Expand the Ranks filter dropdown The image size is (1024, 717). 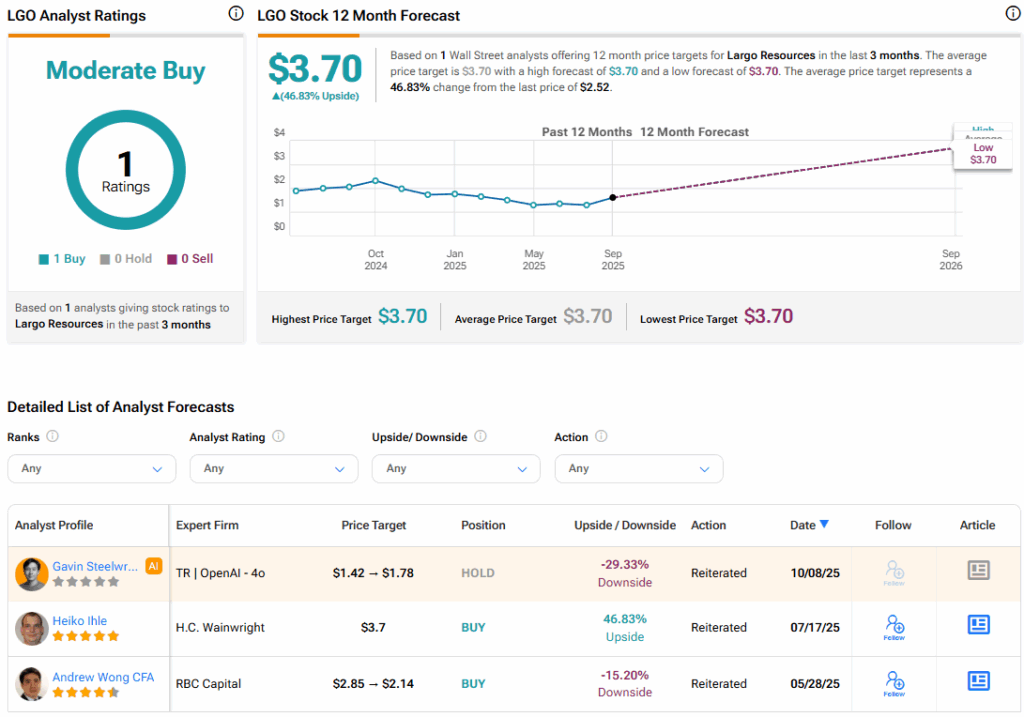(91, 468)
